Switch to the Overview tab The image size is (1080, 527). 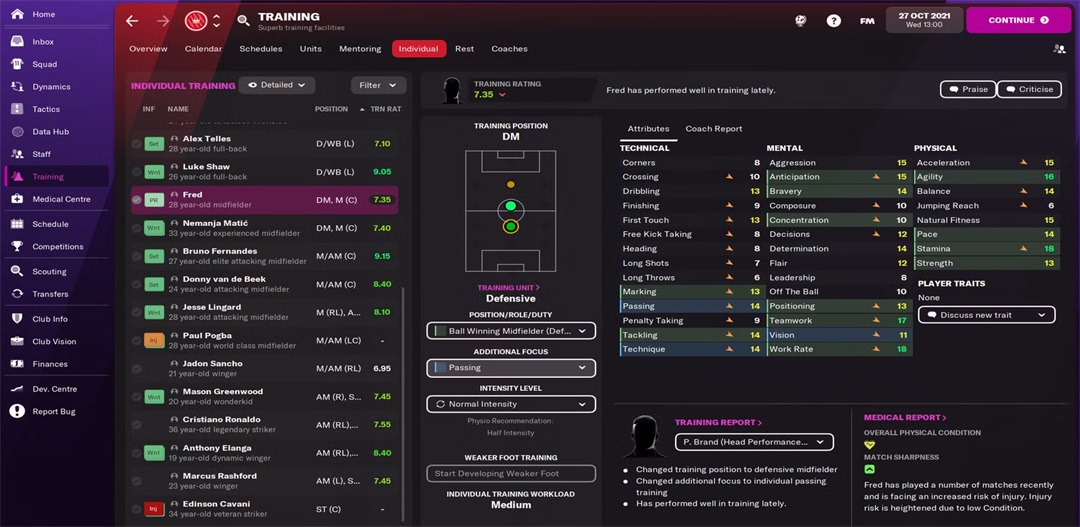148,49
